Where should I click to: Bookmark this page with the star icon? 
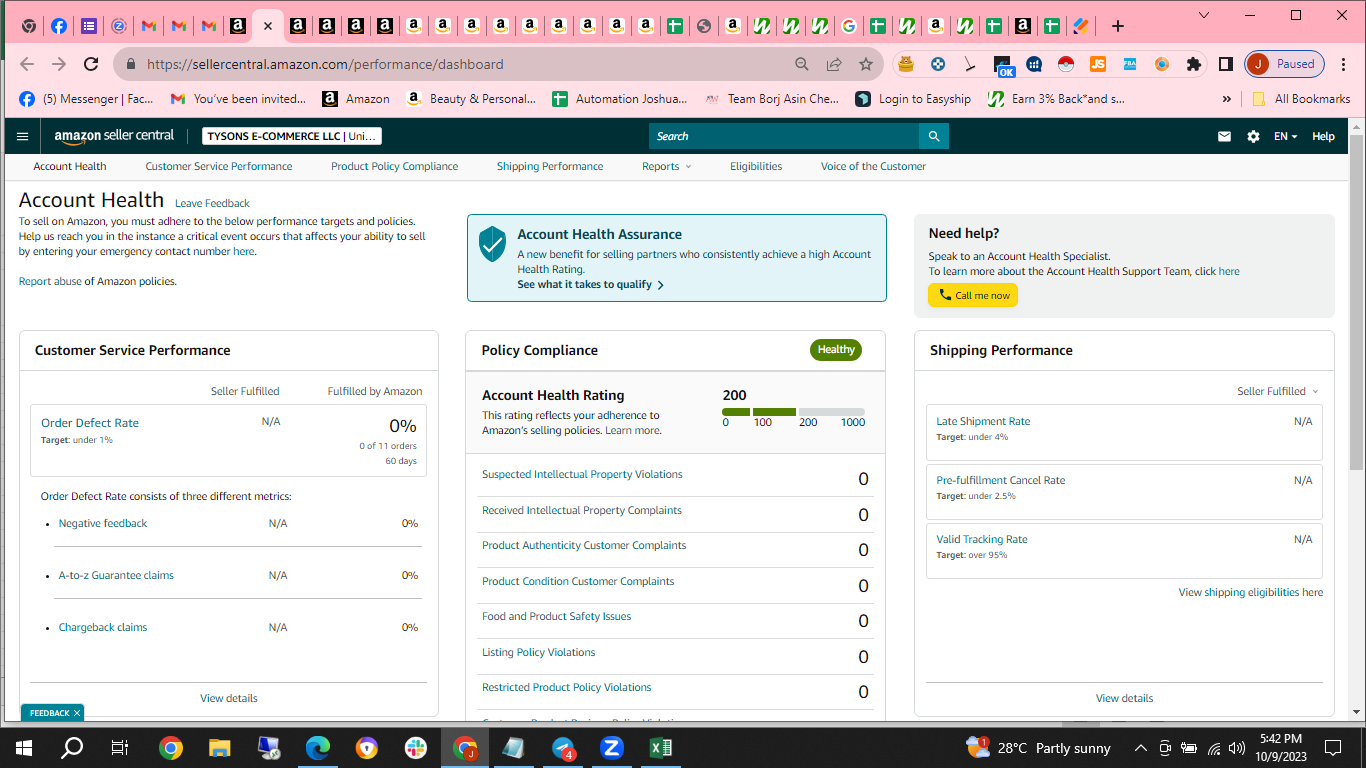point(866,64)
